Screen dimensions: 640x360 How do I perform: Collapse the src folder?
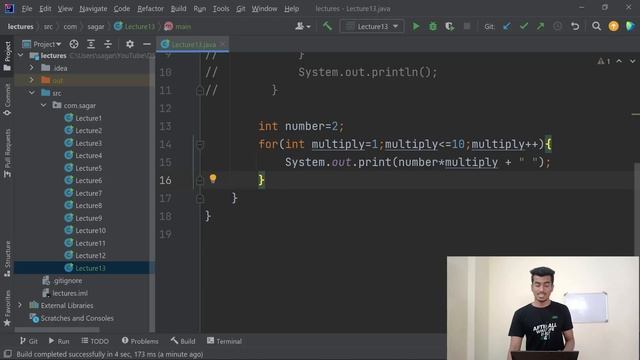point(32,93)
